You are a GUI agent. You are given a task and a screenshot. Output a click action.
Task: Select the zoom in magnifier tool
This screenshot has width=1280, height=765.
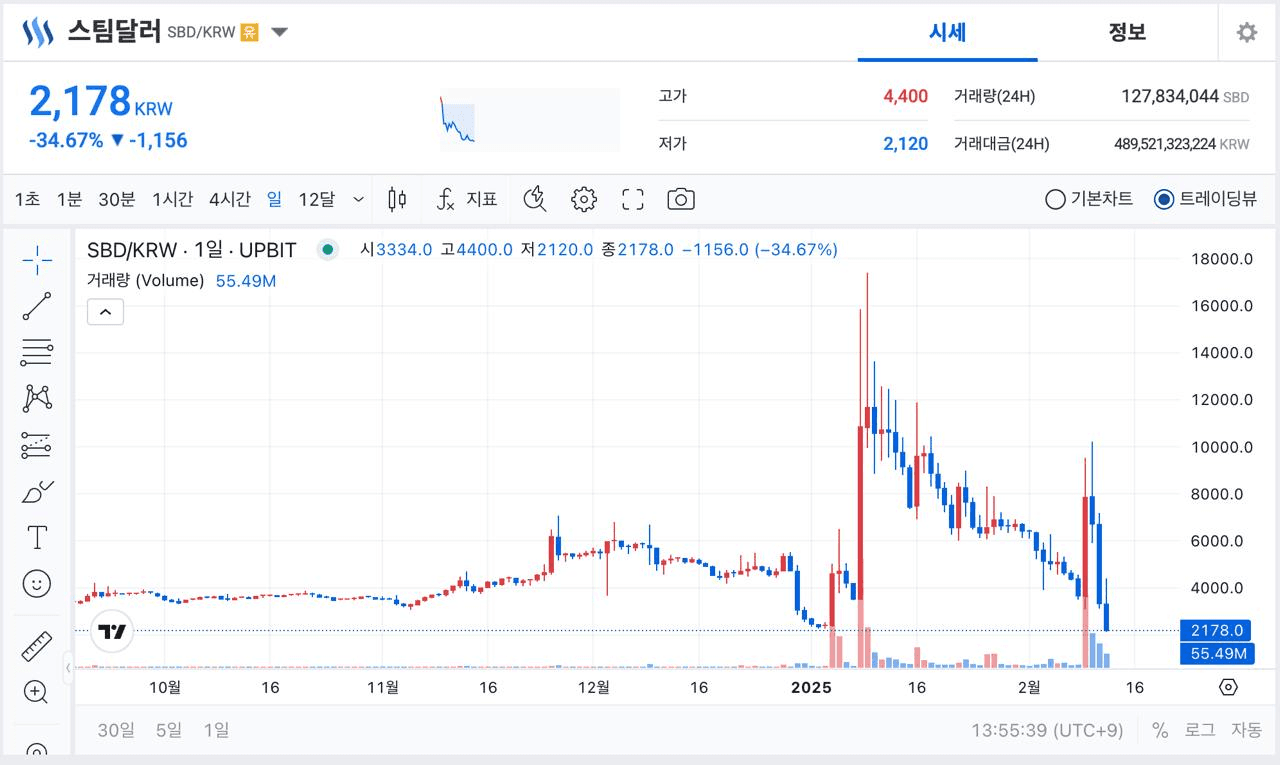[x=37, y=691]
